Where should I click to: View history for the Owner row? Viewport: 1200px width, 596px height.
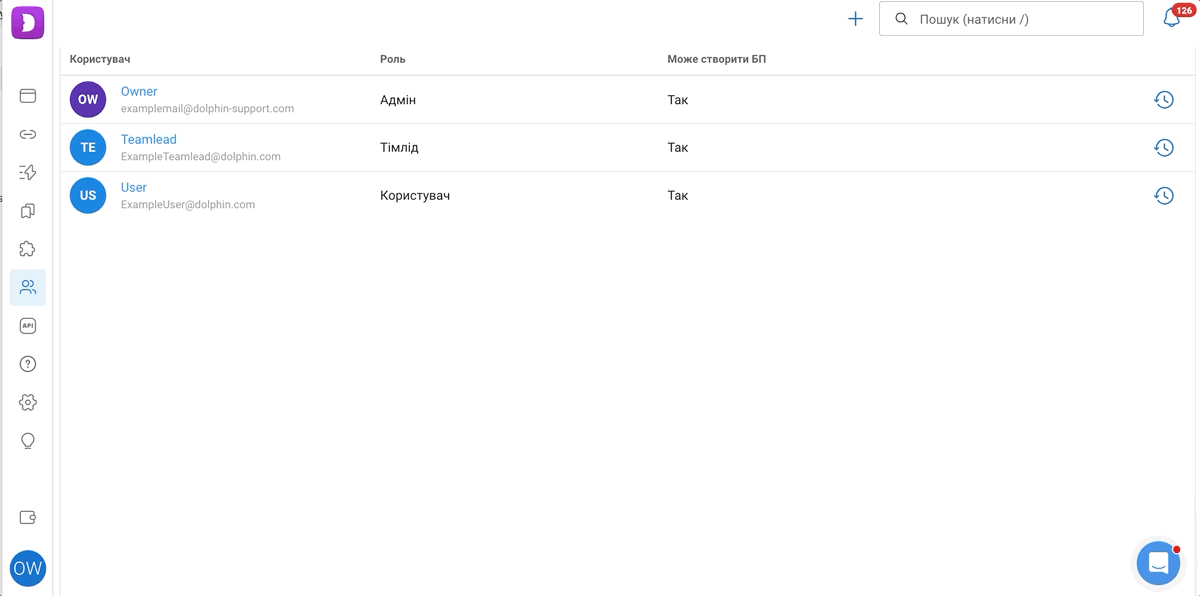pos(1163,100)
